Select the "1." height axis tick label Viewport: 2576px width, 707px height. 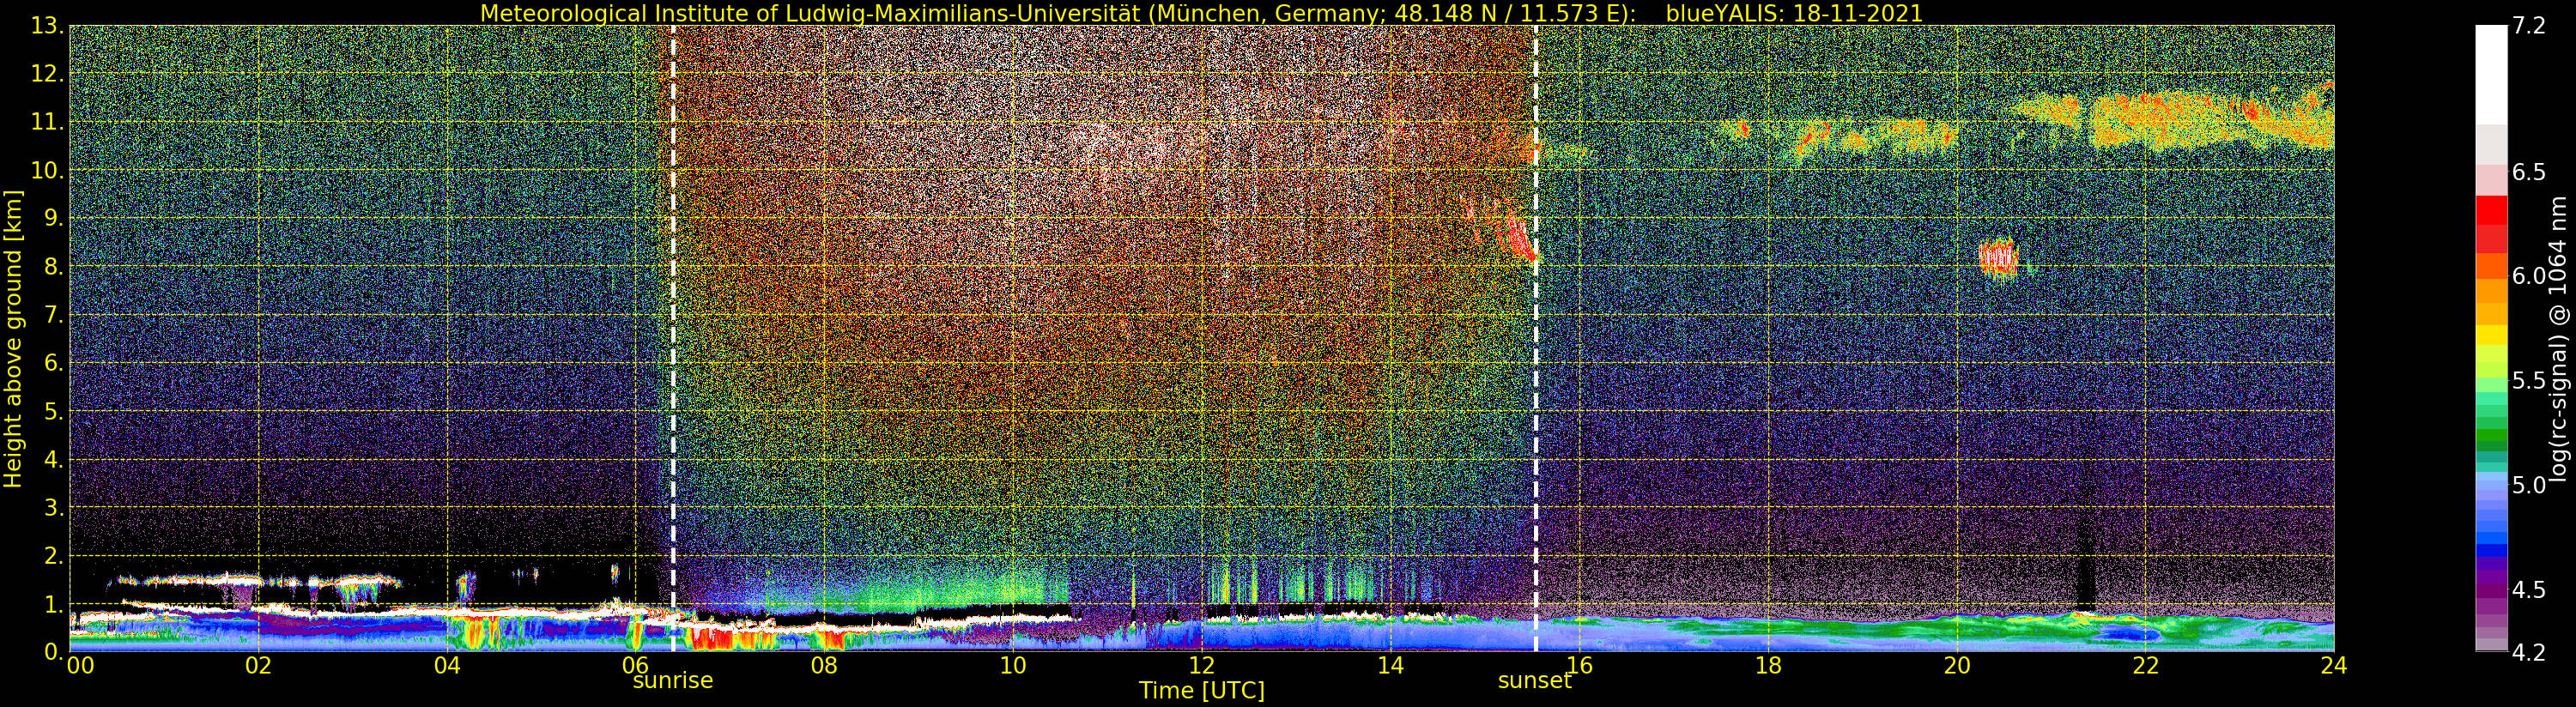pos(54,603)
